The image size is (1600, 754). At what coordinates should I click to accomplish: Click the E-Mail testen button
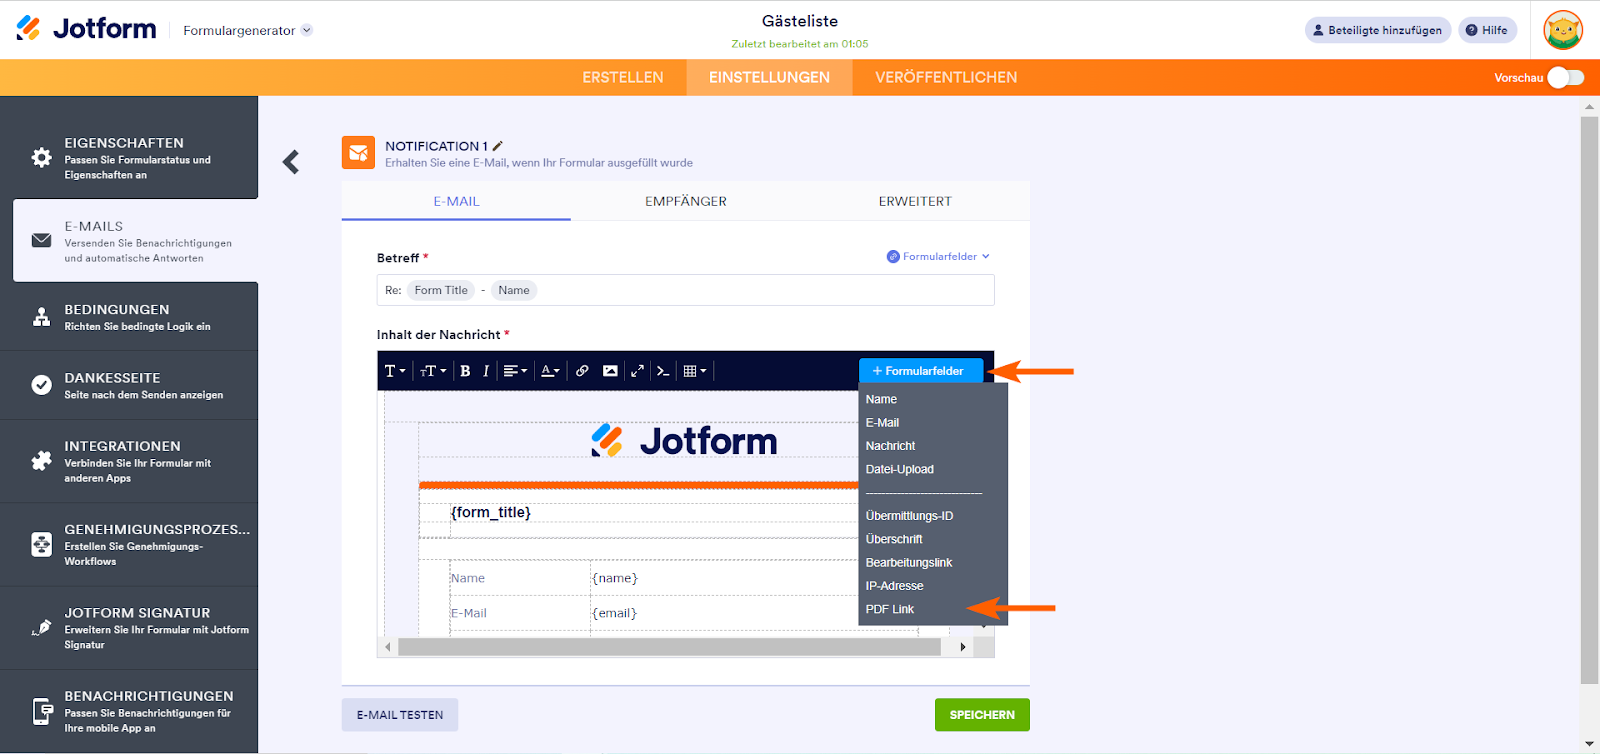click(x=400, y=715)
